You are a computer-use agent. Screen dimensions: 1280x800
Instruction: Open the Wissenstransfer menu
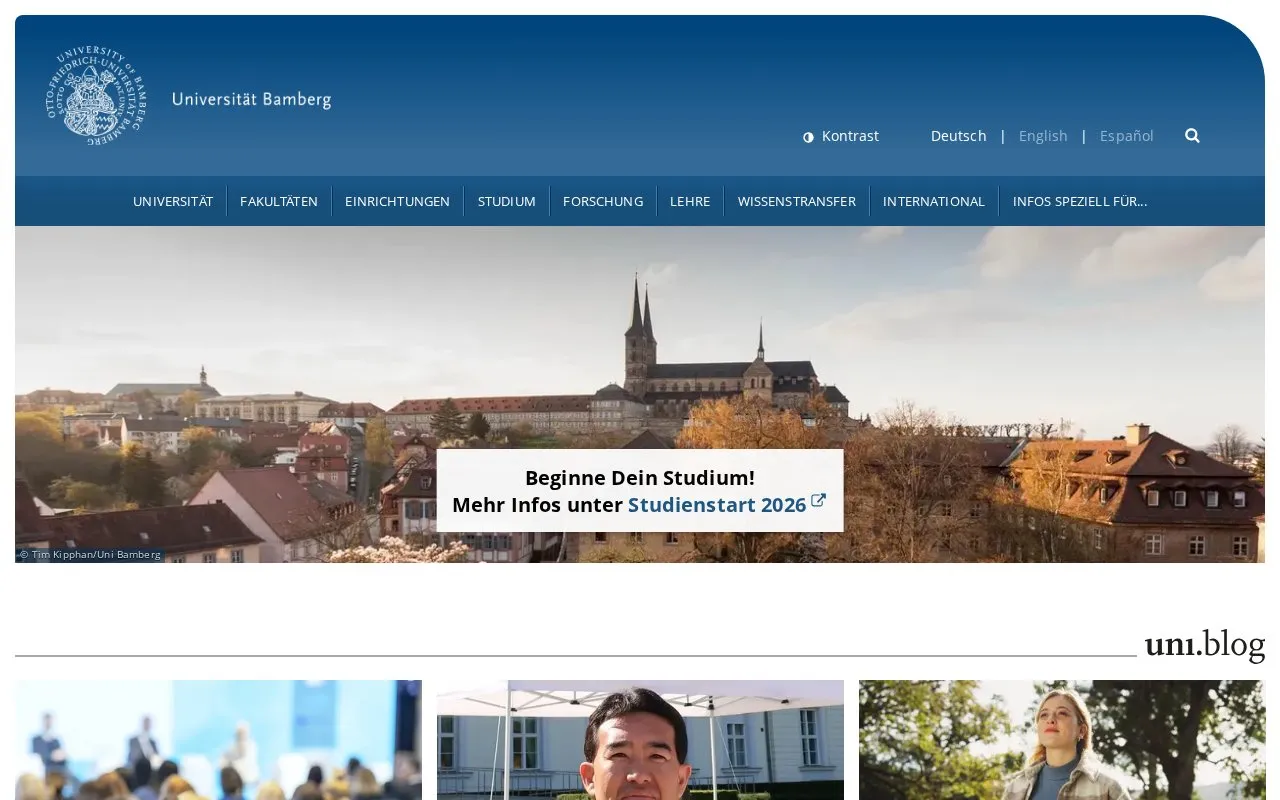click(x=797, y=201)
